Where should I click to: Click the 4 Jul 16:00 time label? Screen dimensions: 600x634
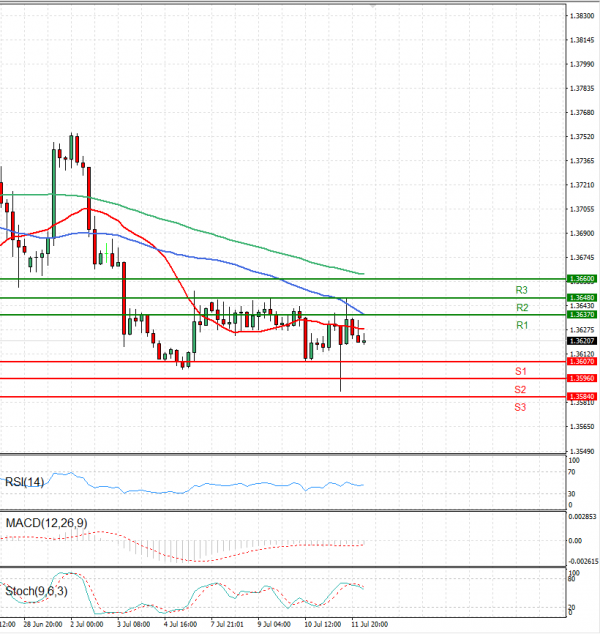(x=180, y=624)
